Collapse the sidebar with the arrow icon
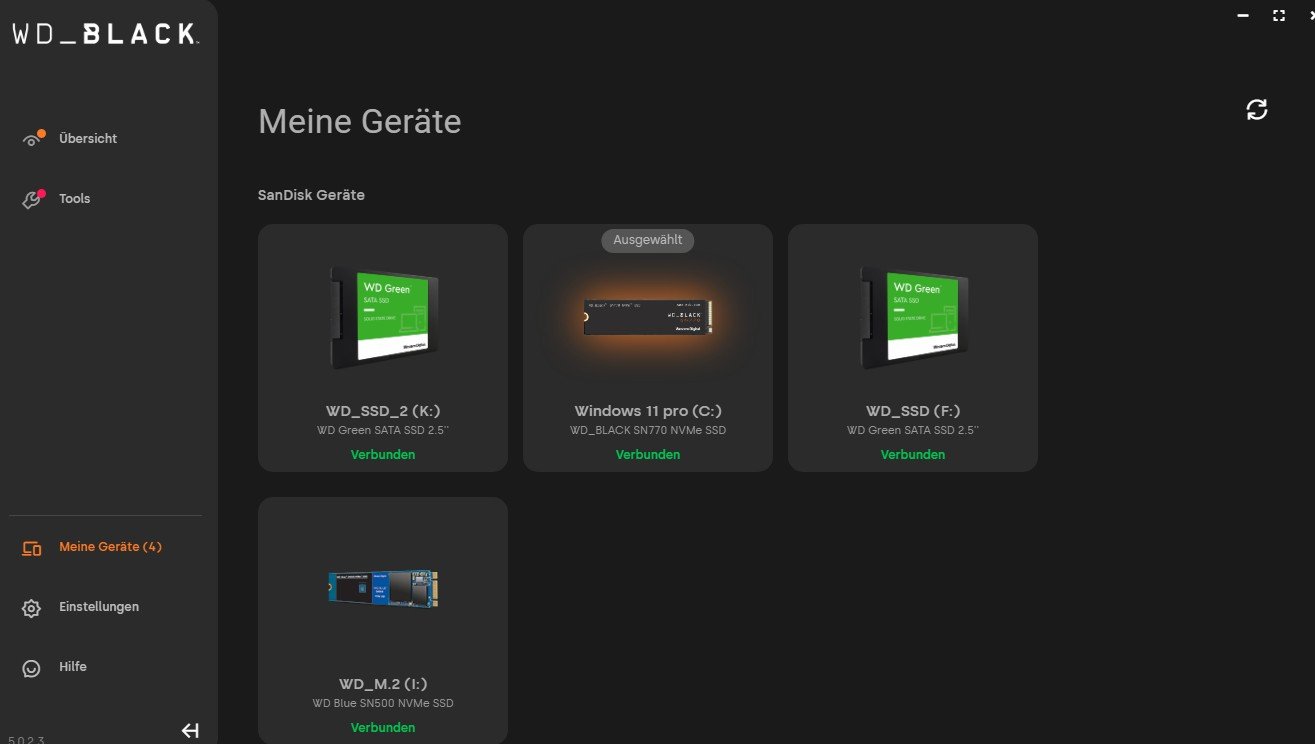Screen dimensions: 1315x744 click(x=190, y=731)
